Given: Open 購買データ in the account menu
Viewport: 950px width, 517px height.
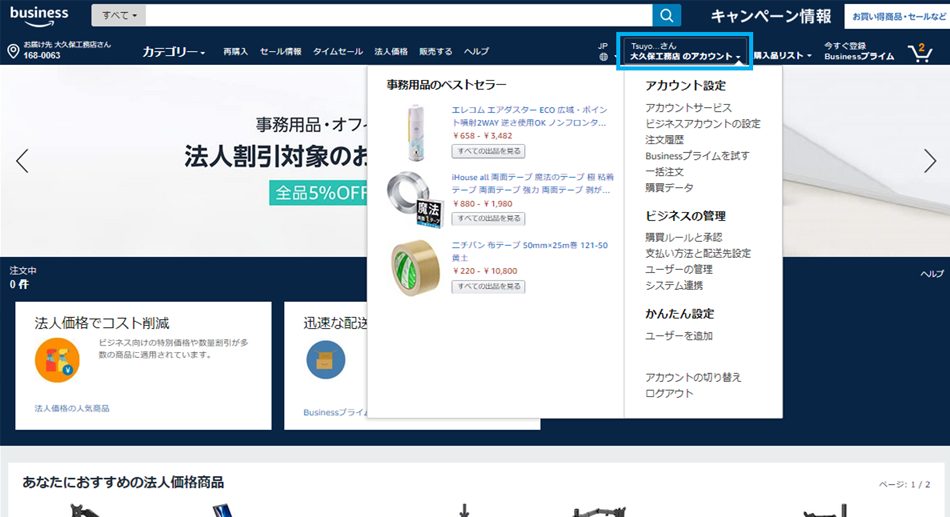Looking at the screenshot, I should pyautogui.click(x=669, y=187).
